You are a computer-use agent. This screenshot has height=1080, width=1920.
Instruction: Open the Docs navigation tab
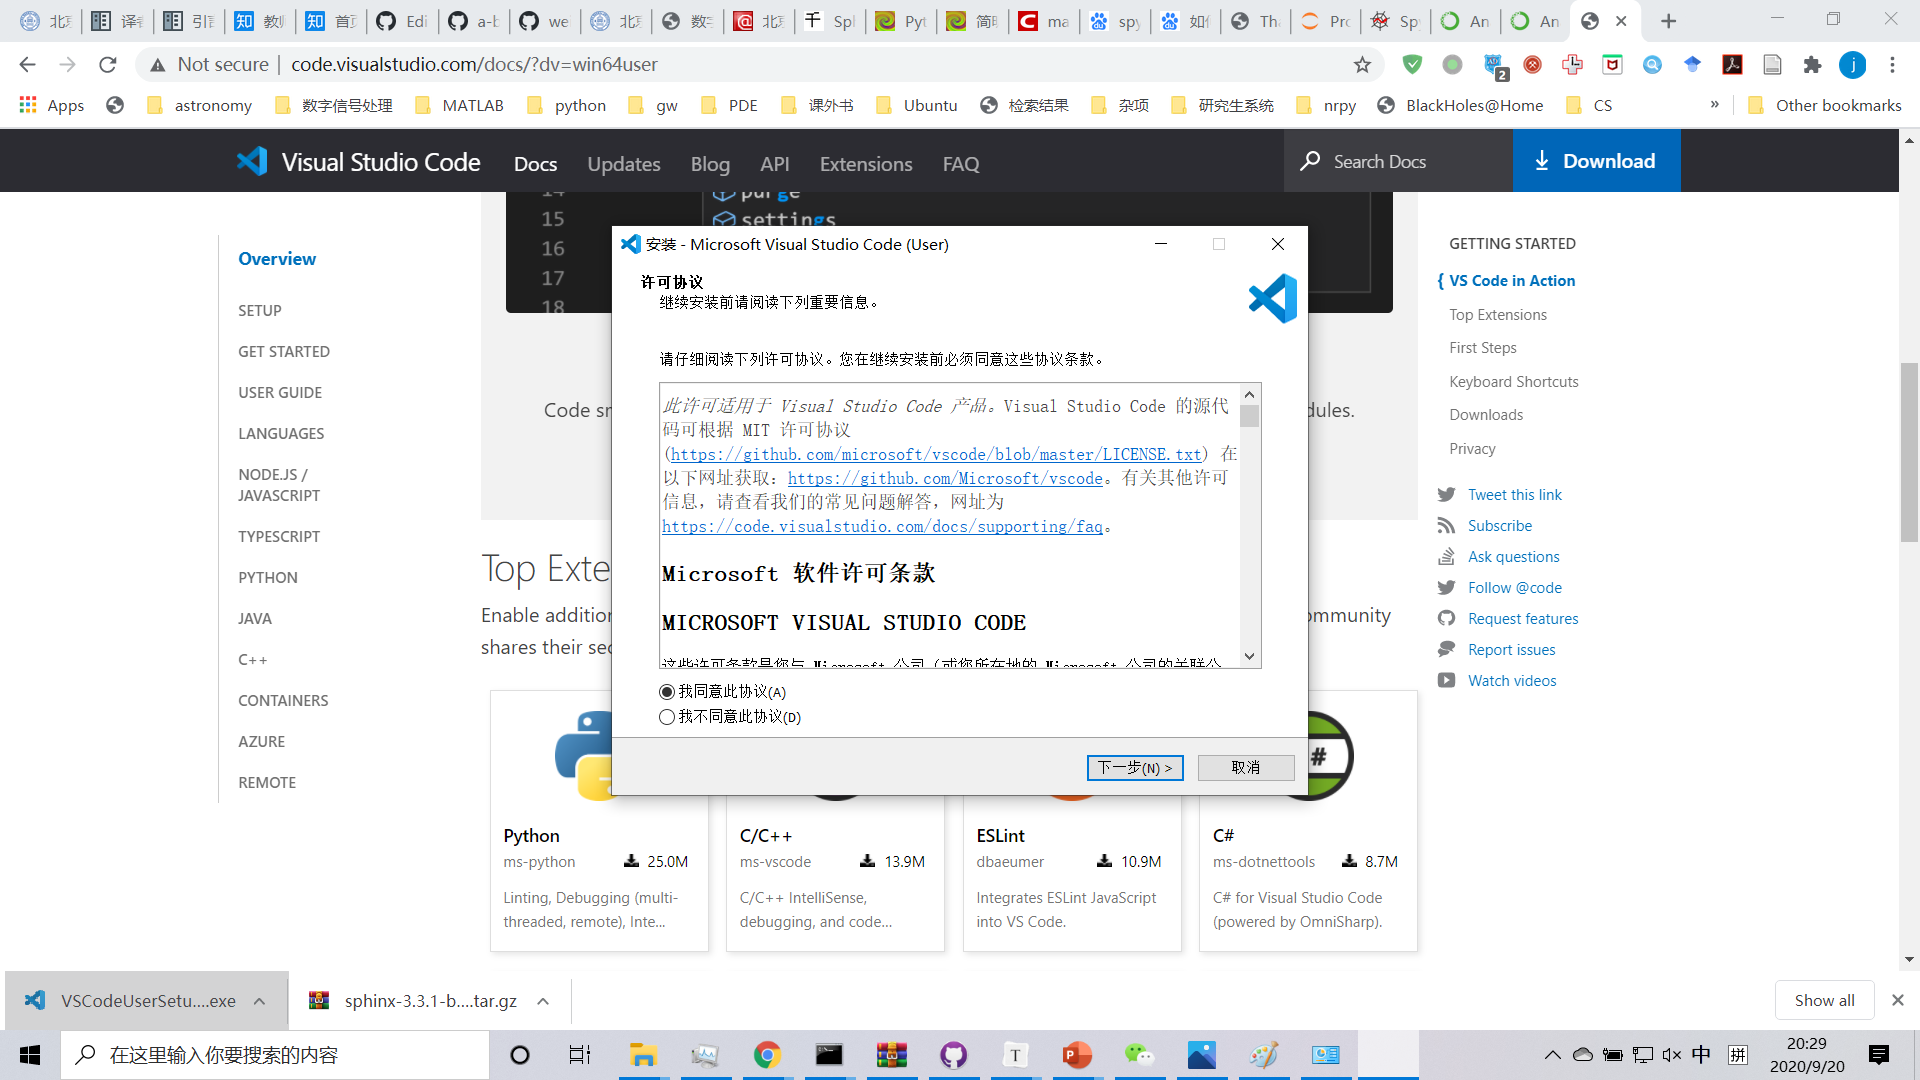(x=535, y=164)
